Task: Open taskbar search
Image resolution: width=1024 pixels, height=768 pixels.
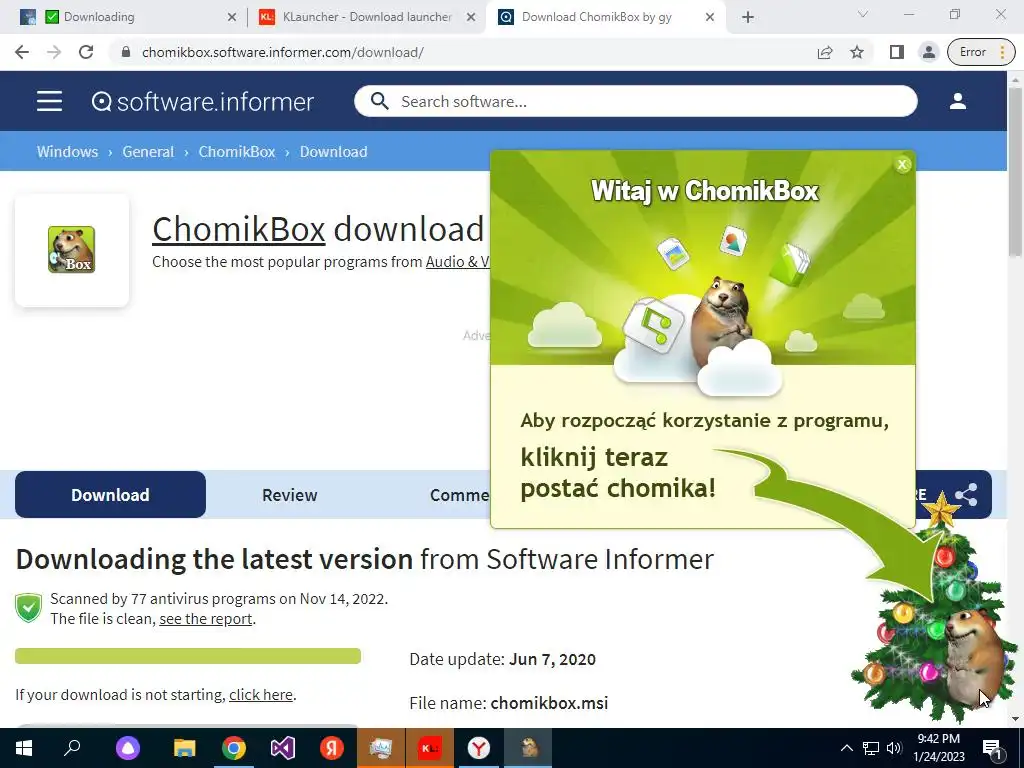Action: click(72, 748)
